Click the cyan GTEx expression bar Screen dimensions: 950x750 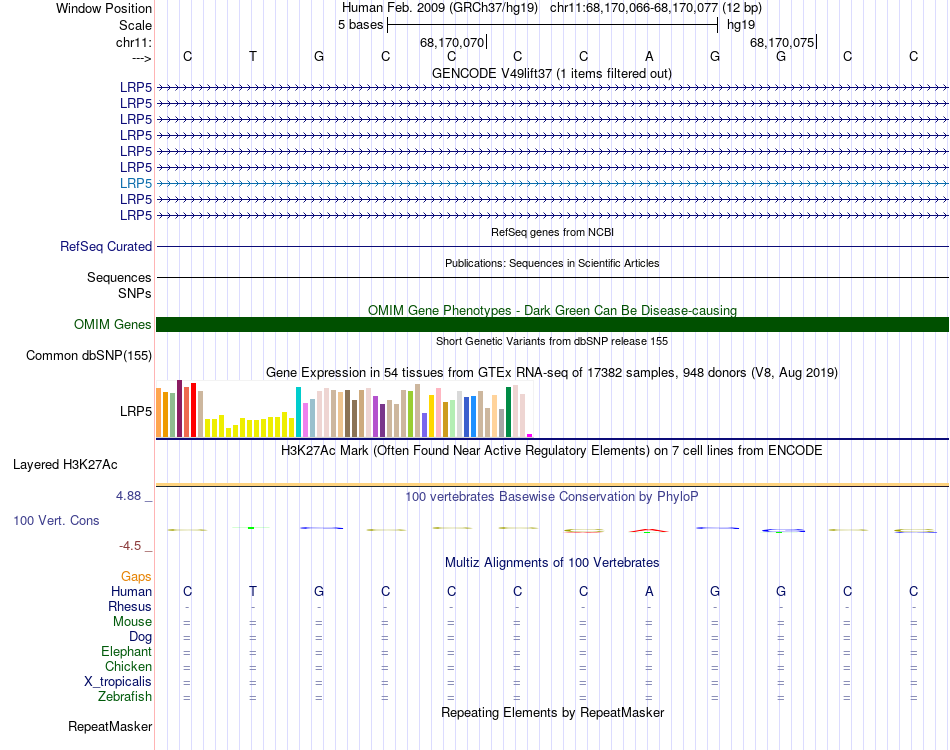point(298,412)
